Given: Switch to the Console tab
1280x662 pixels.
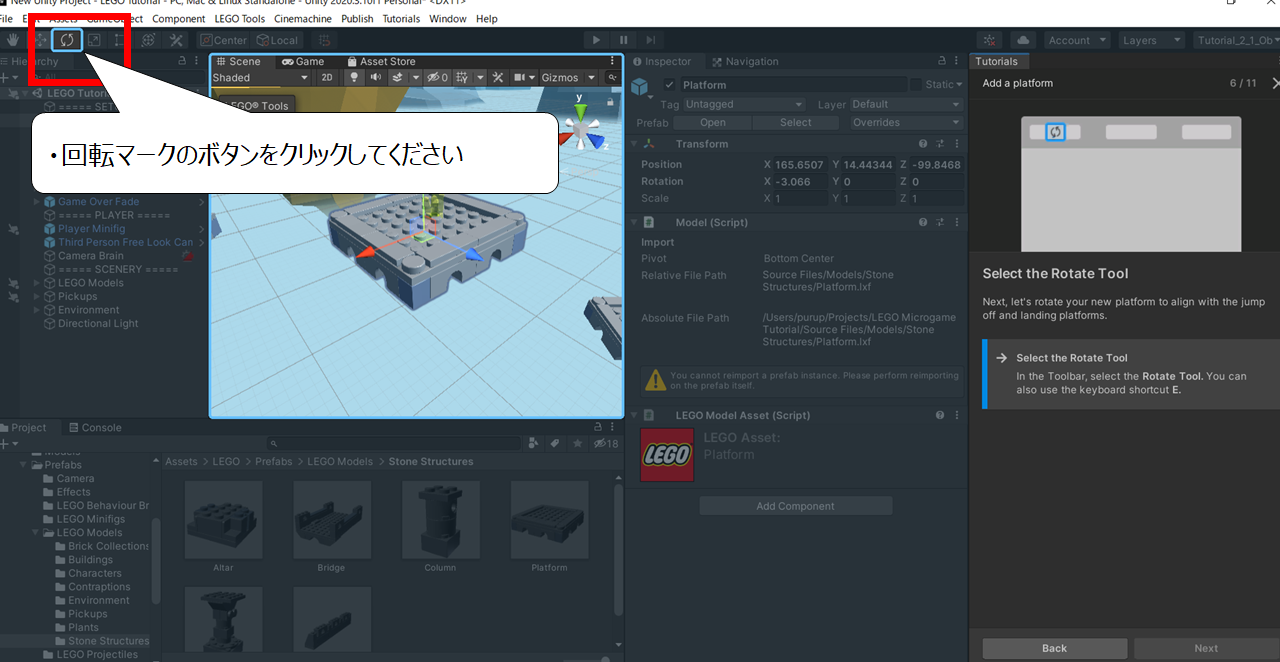Looking at the screenshot, I should [93, 427].
